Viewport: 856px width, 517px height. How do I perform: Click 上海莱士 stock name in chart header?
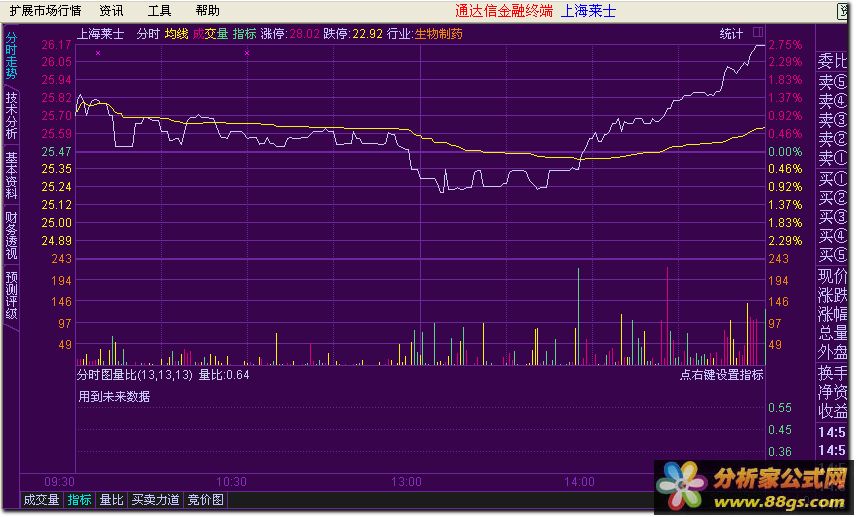[100, 34]
